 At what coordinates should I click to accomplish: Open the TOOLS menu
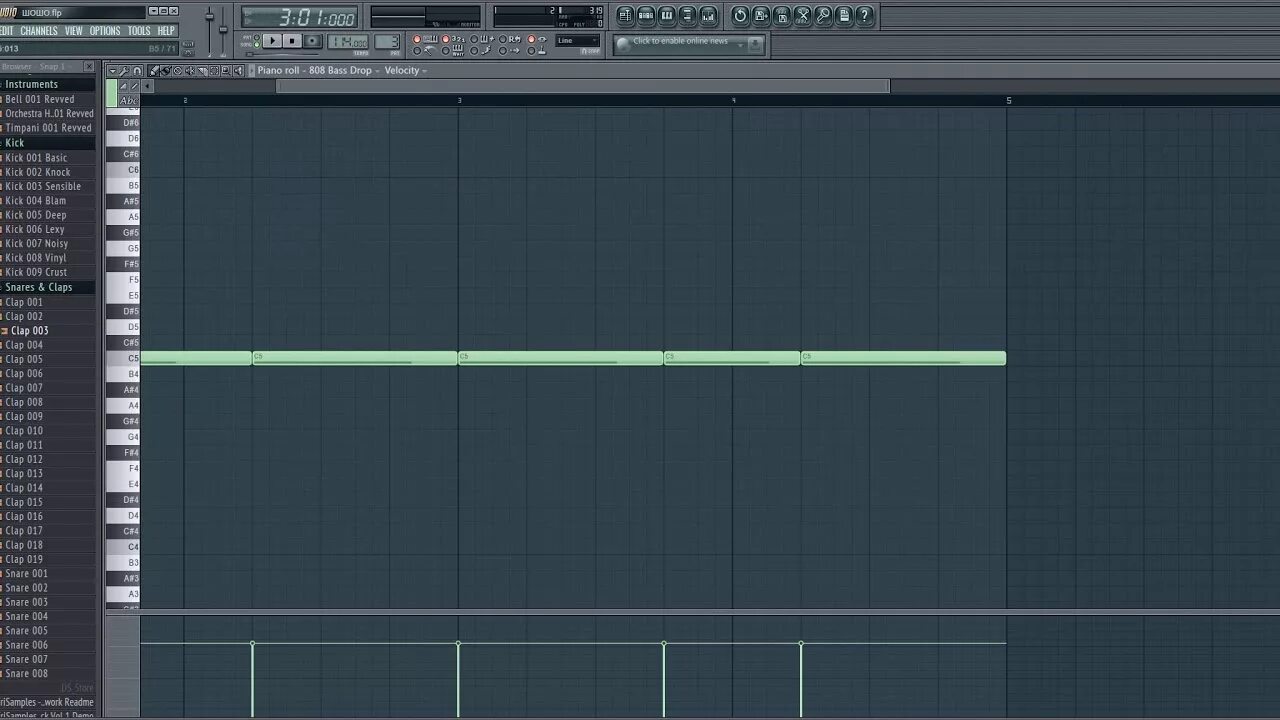(x=139, y=31)
